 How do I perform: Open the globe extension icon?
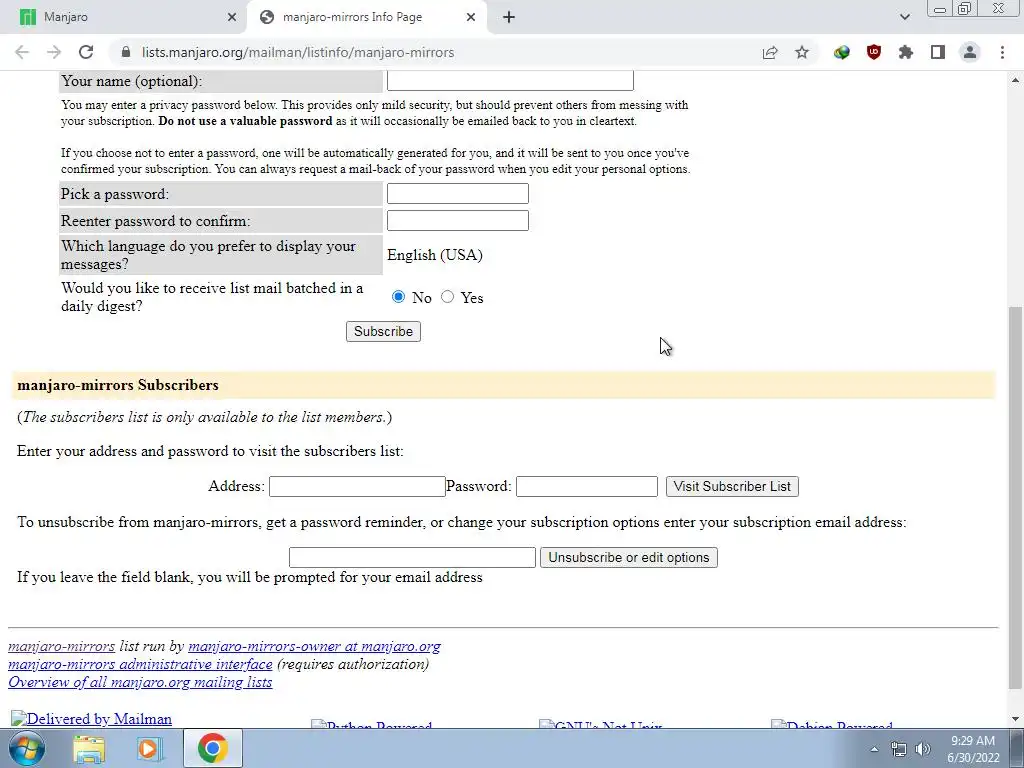click(841, 52)
